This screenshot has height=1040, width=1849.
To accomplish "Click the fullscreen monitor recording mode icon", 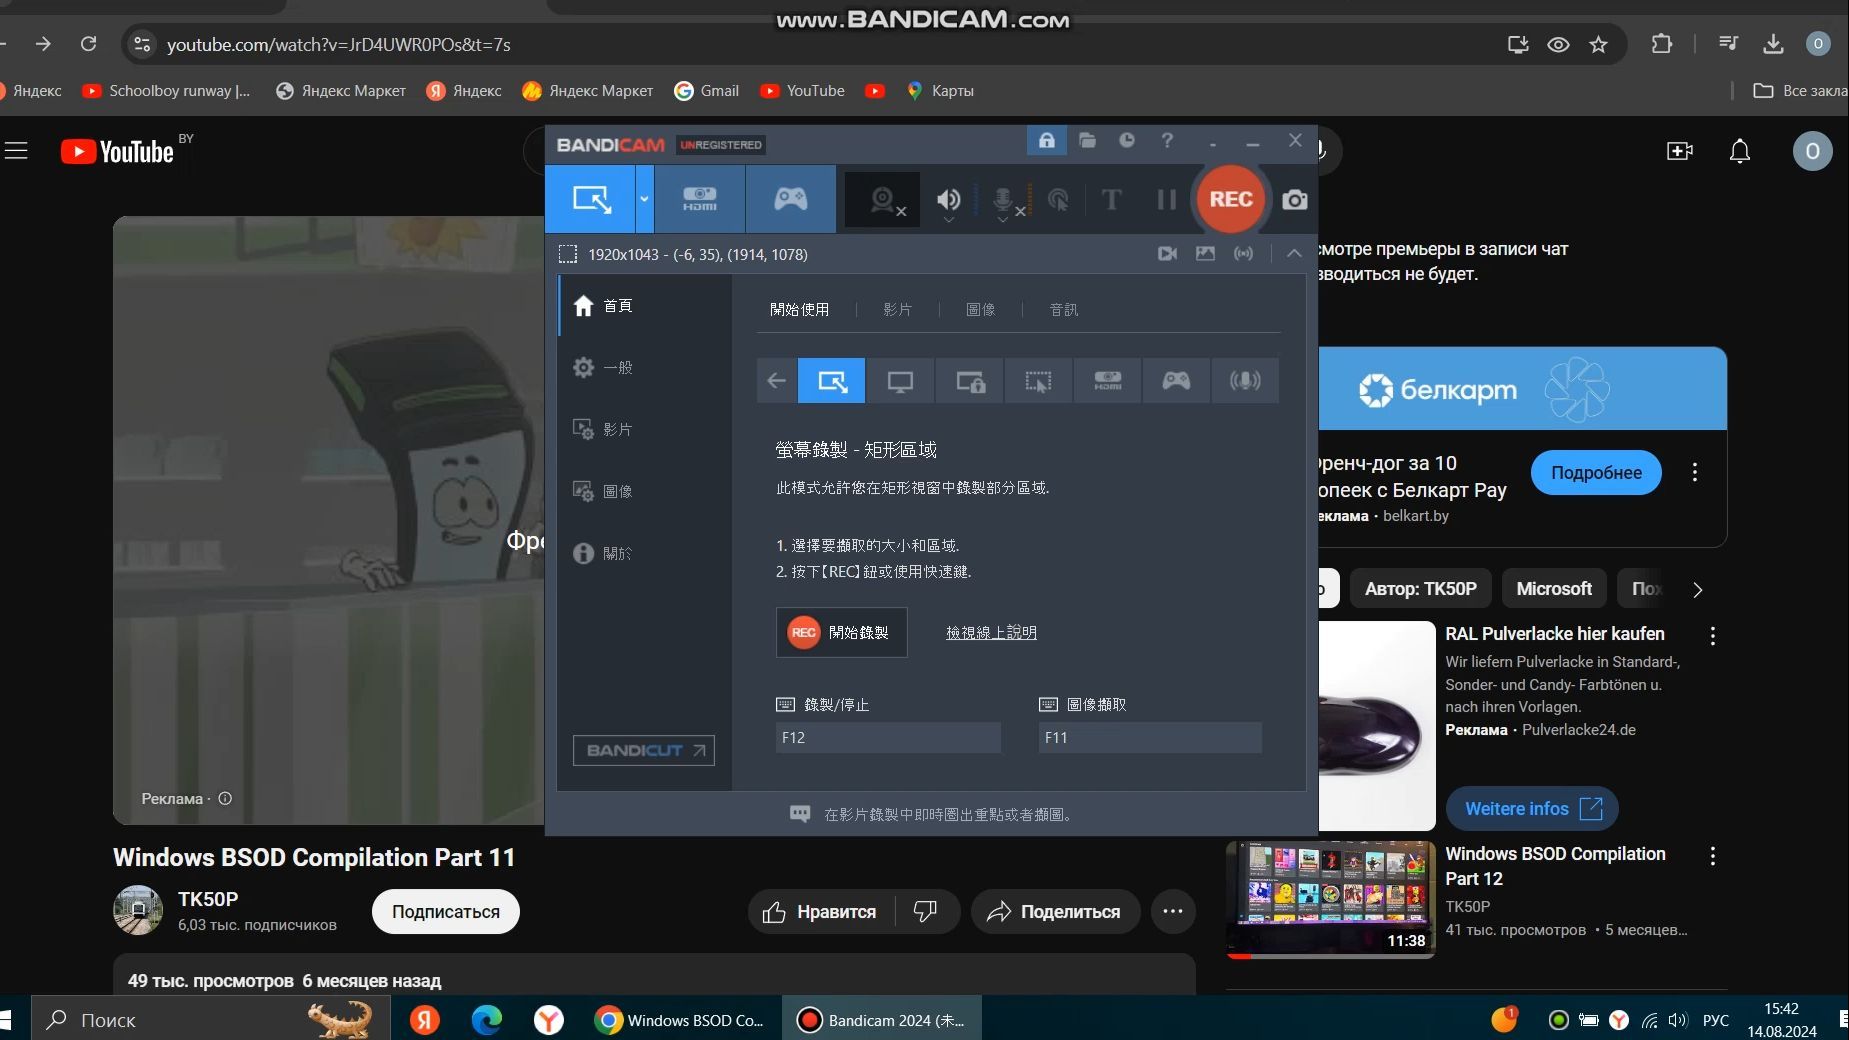I will point(900,381).
